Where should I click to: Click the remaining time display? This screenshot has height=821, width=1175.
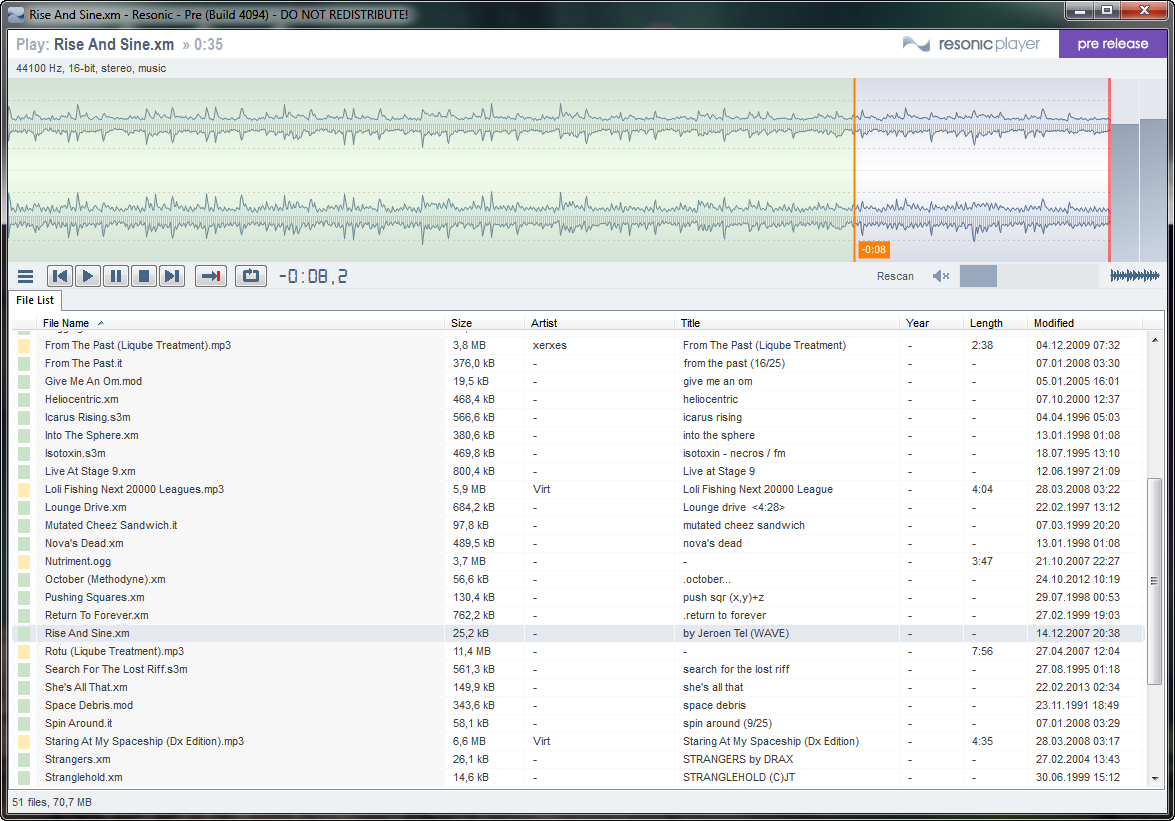tap(313, 277)
